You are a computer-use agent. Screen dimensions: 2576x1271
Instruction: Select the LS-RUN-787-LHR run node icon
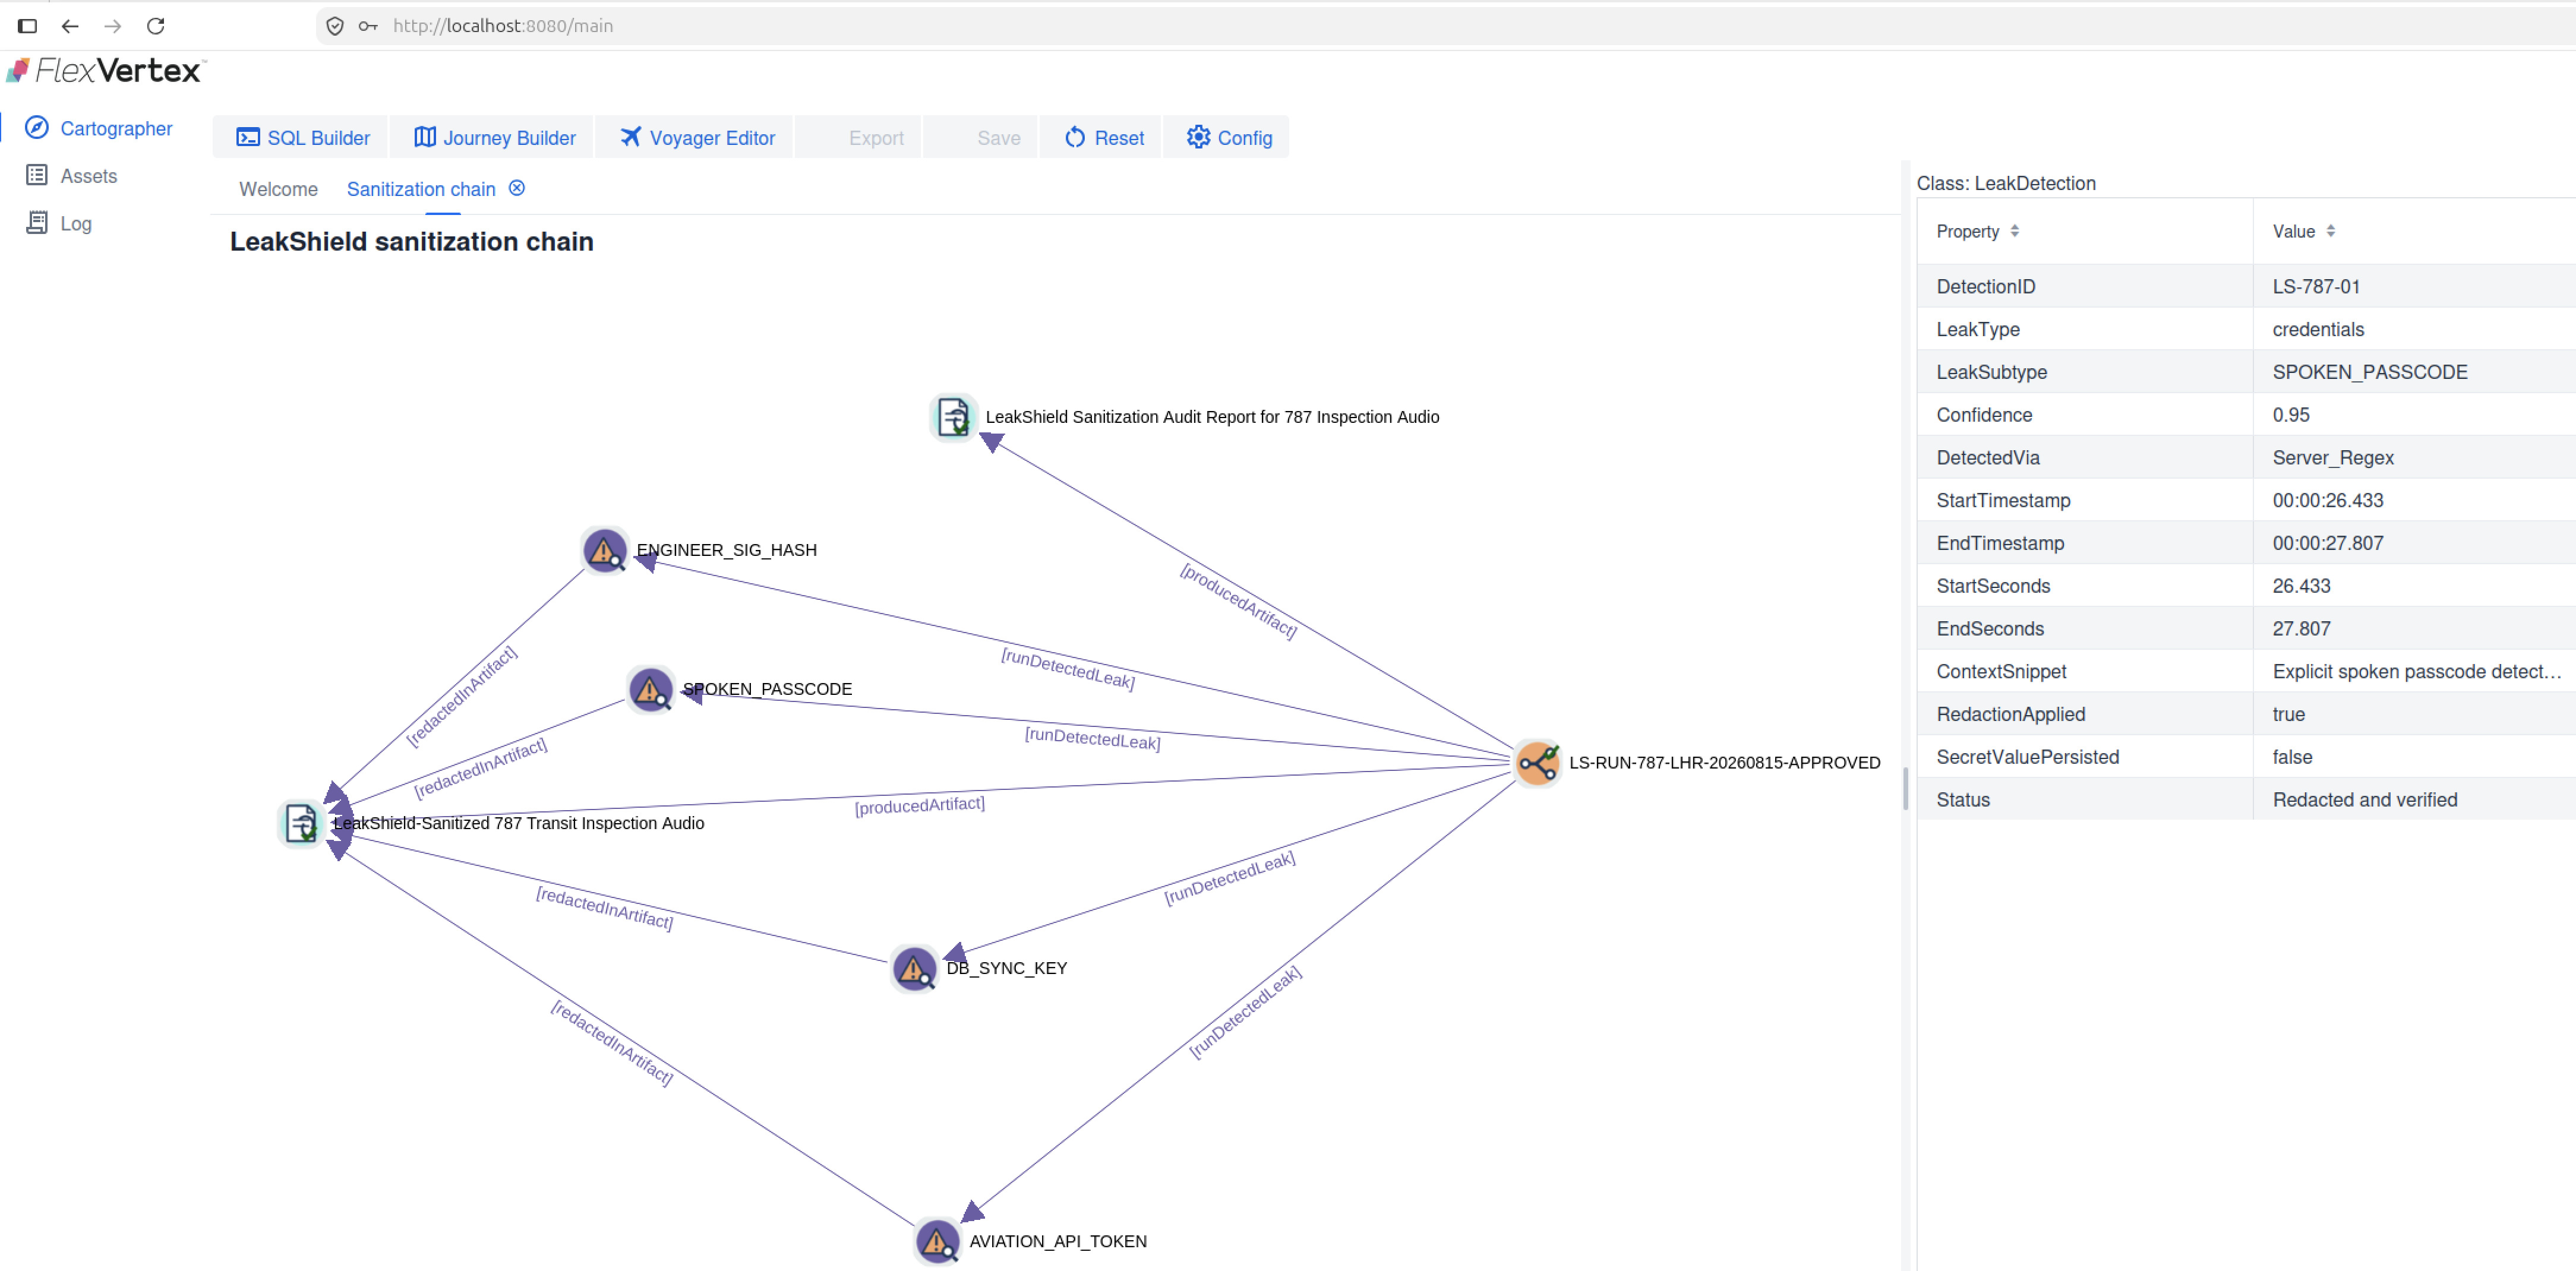tap(1537, 763)
